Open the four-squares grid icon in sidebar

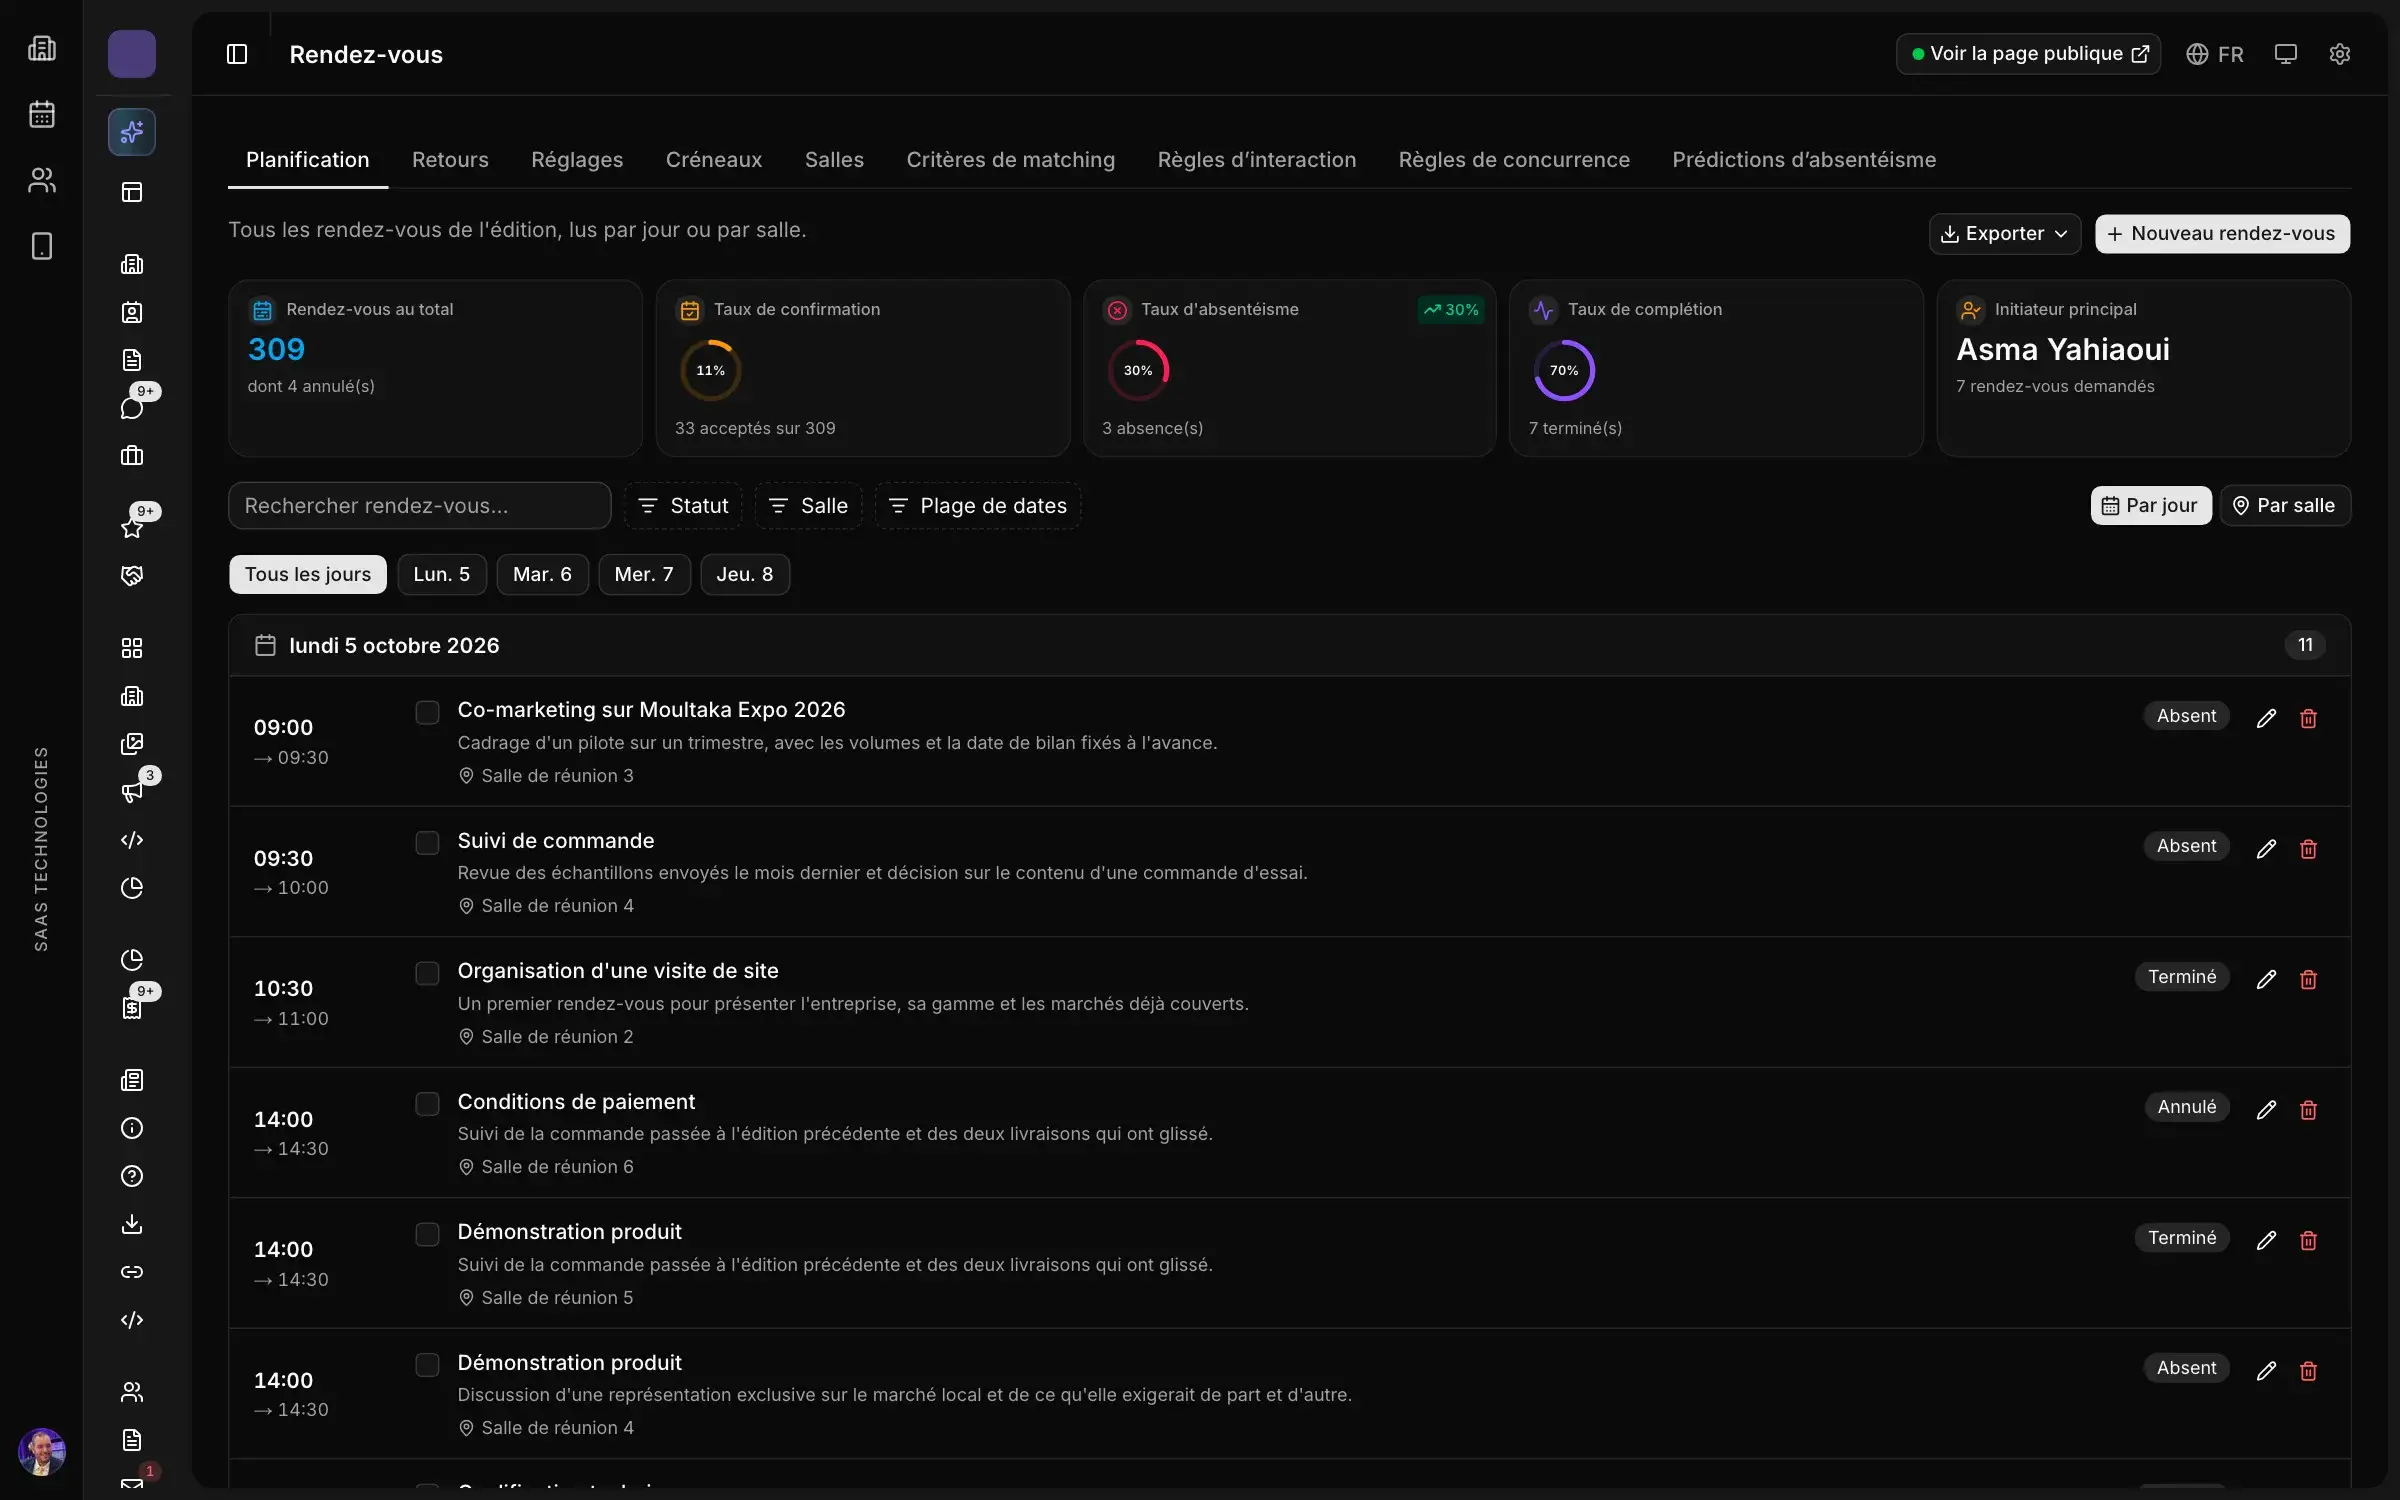coord(132,648)
